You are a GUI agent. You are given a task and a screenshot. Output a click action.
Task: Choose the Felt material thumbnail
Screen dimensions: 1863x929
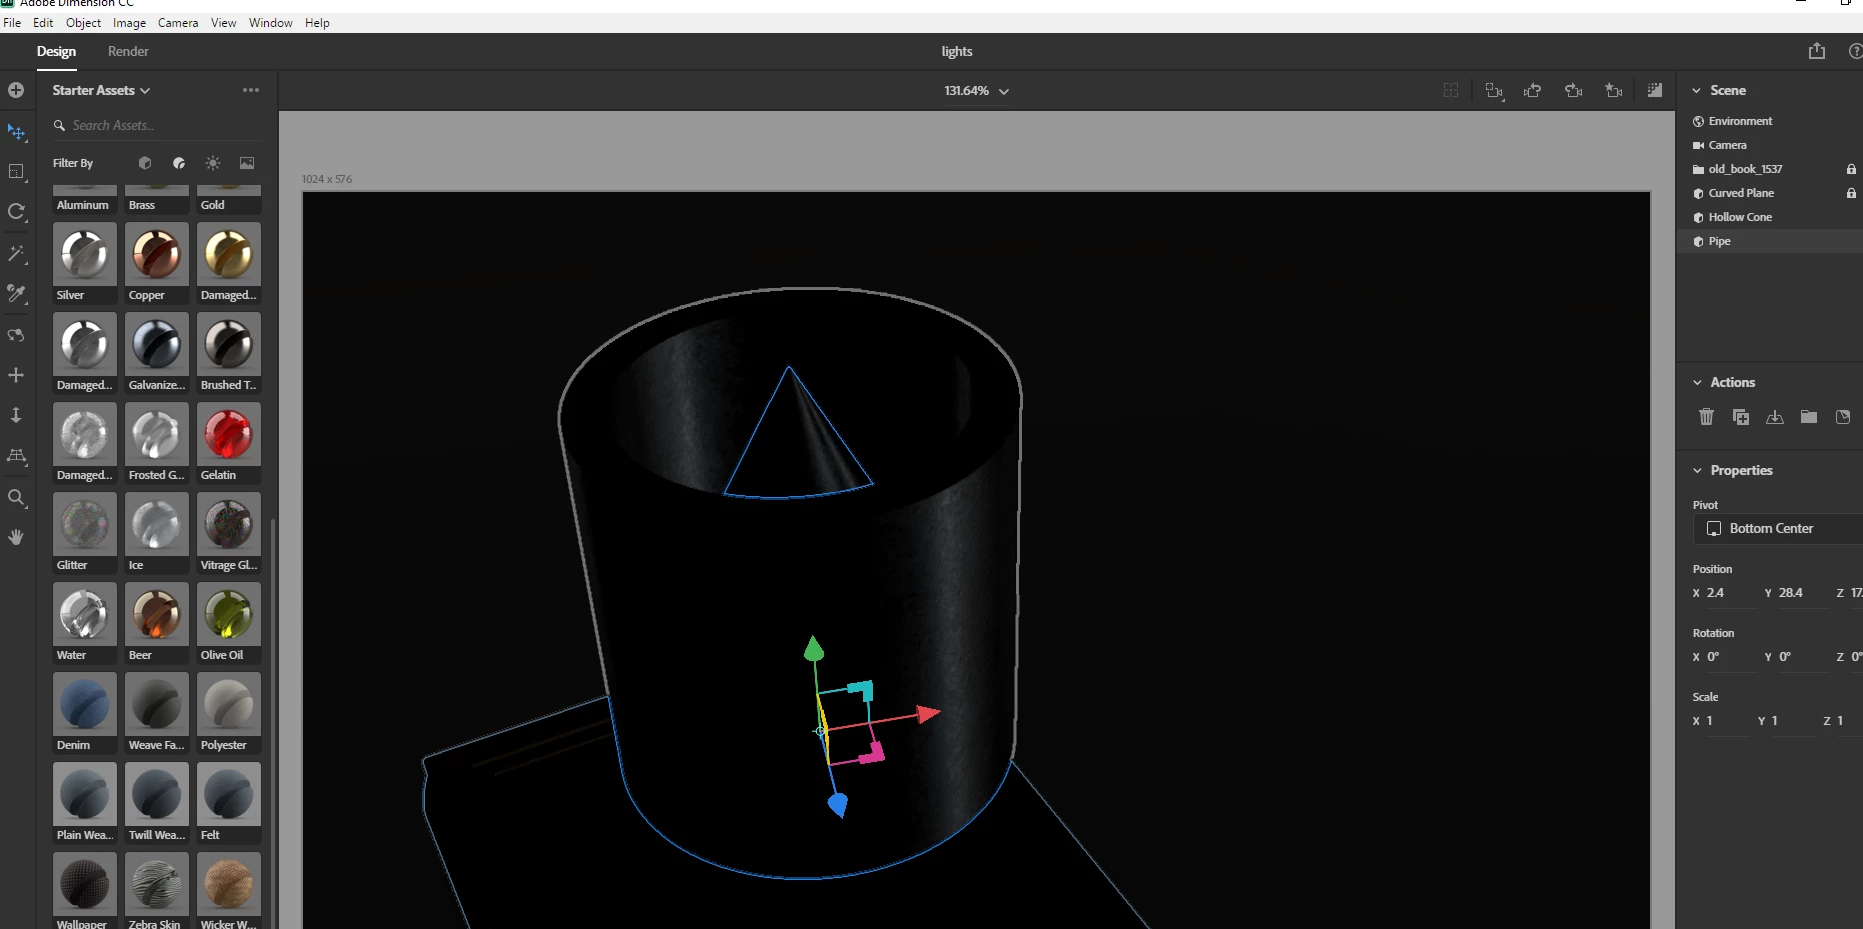coord(229,793)
